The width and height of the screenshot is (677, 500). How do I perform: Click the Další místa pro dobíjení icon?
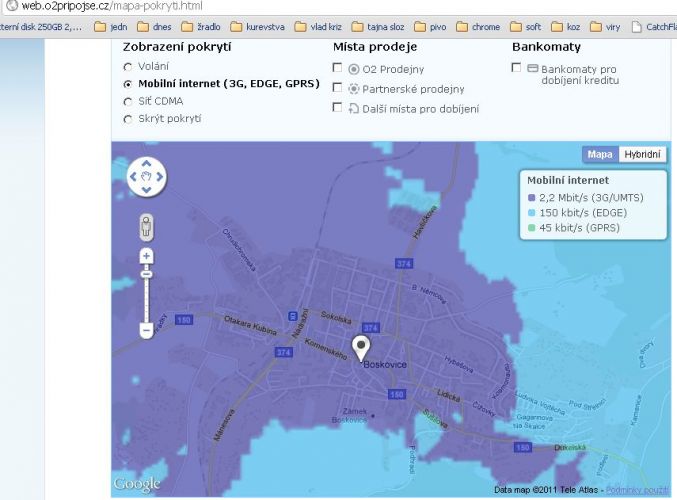point(354,108)
